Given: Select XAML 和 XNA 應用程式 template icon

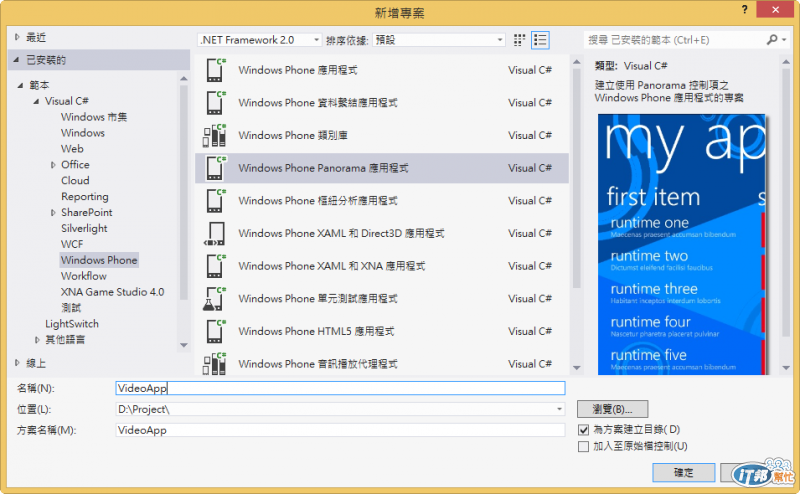Looking at the screenshot, I should (216, 266).
